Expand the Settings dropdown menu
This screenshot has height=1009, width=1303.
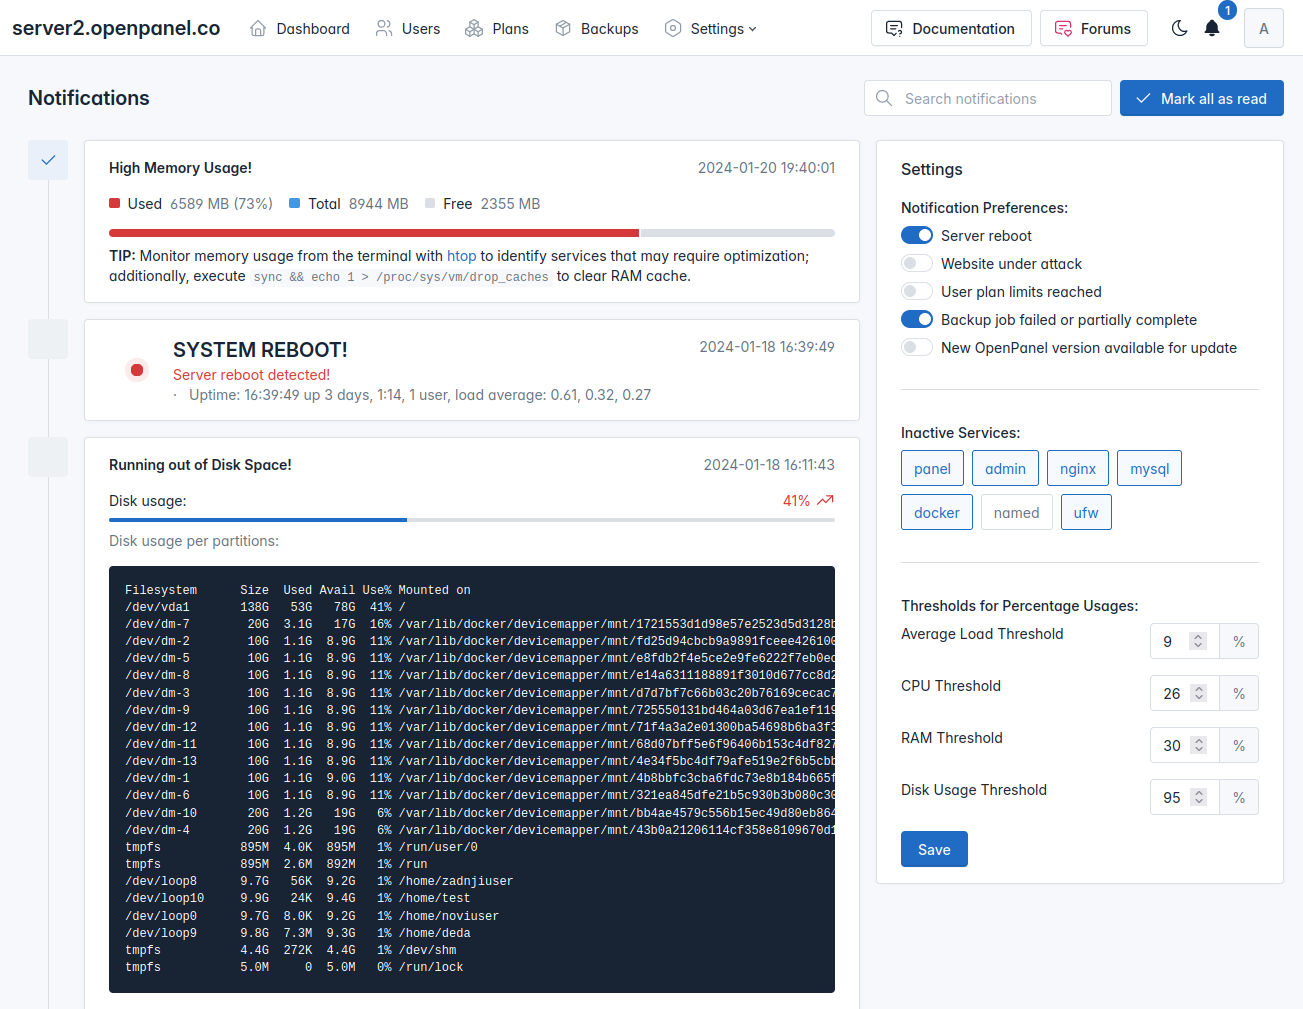pos(711,28)
